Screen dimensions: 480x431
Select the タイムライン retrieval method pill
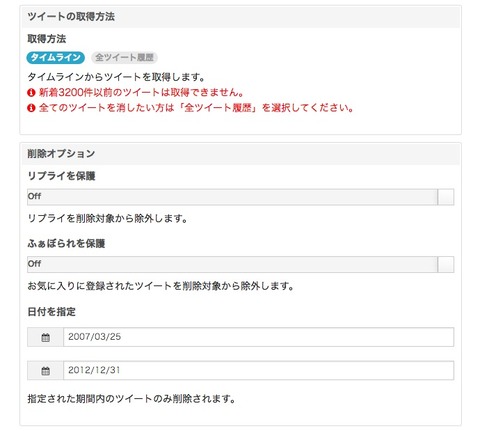tap(55, 57)
